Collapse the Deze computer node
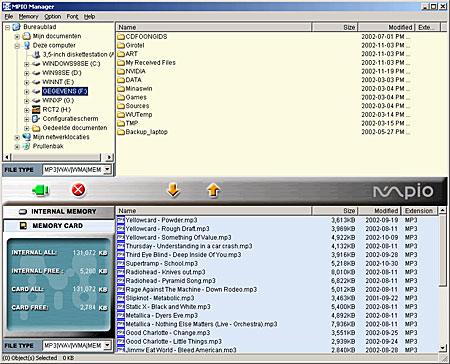This screenshot has width=450, height=364. coord(17,46)
